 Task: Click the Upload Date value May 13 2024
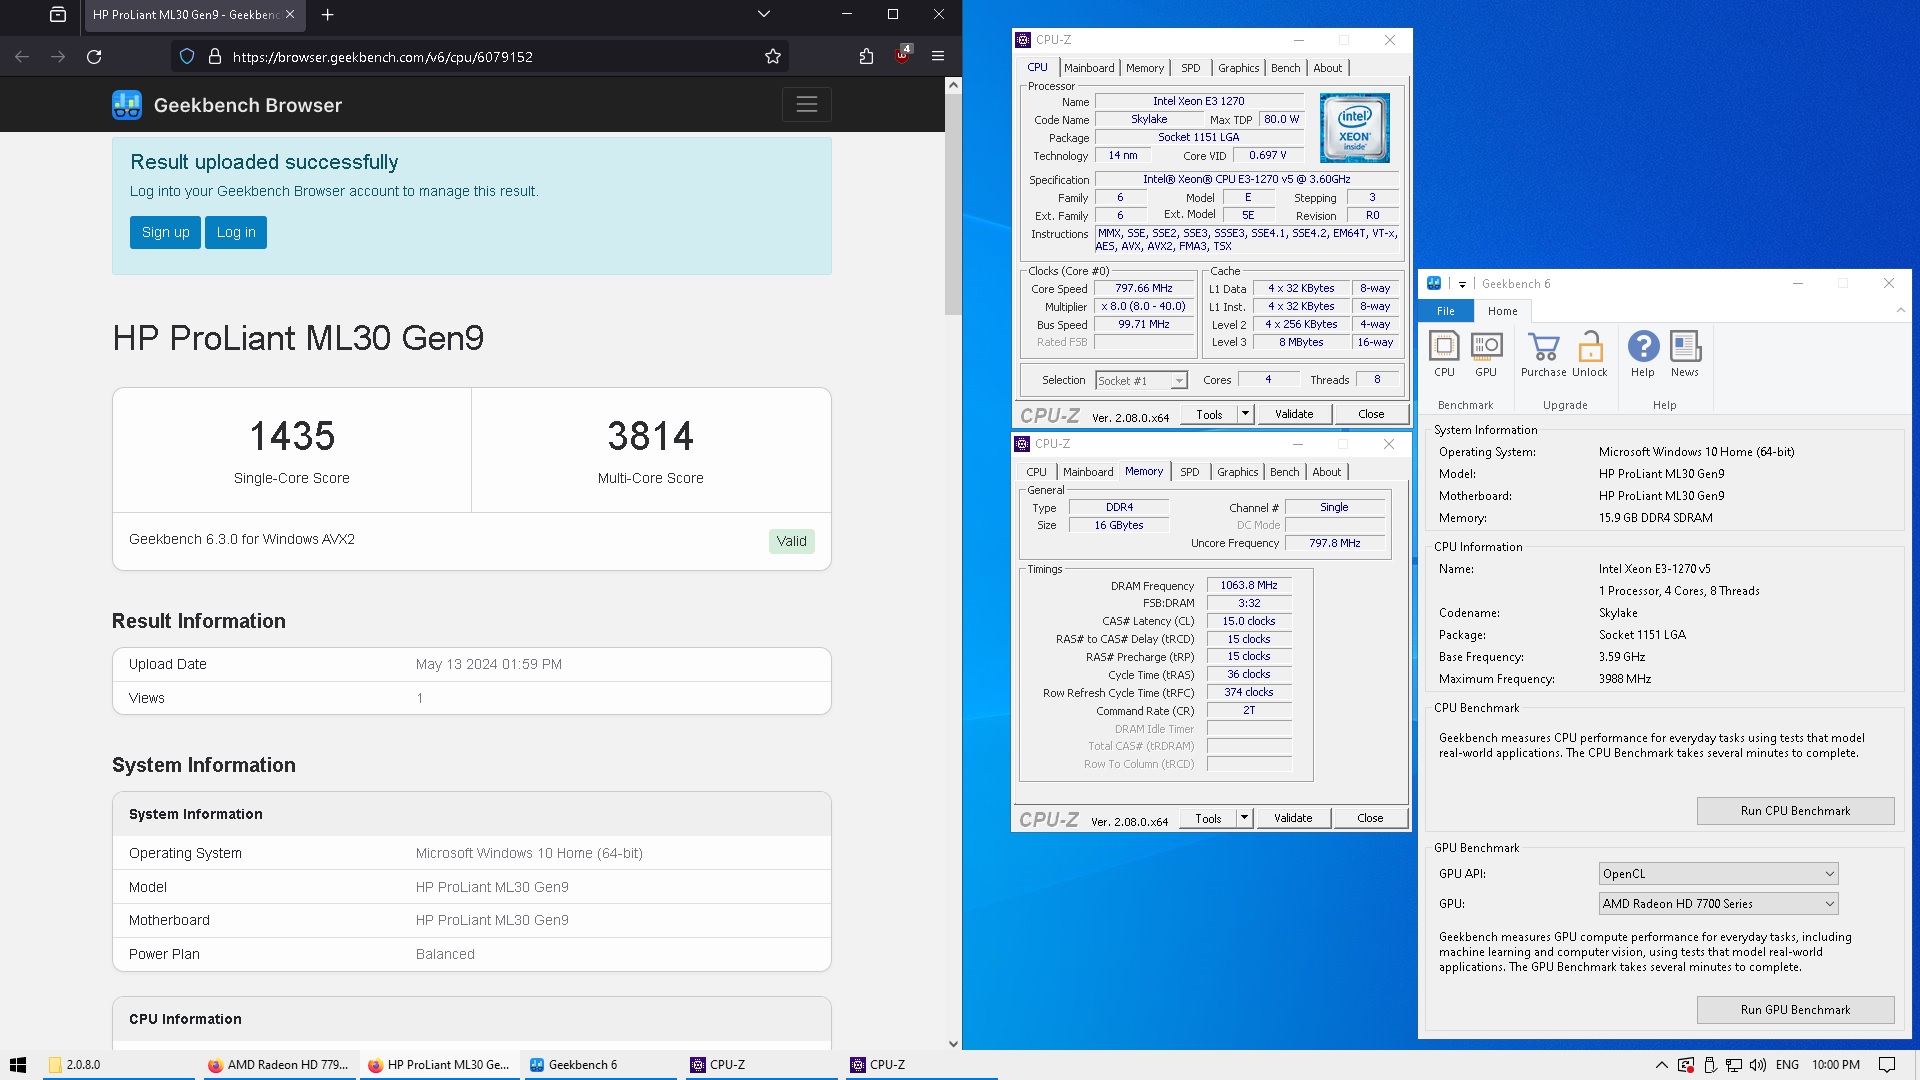(x=489, y=664)
